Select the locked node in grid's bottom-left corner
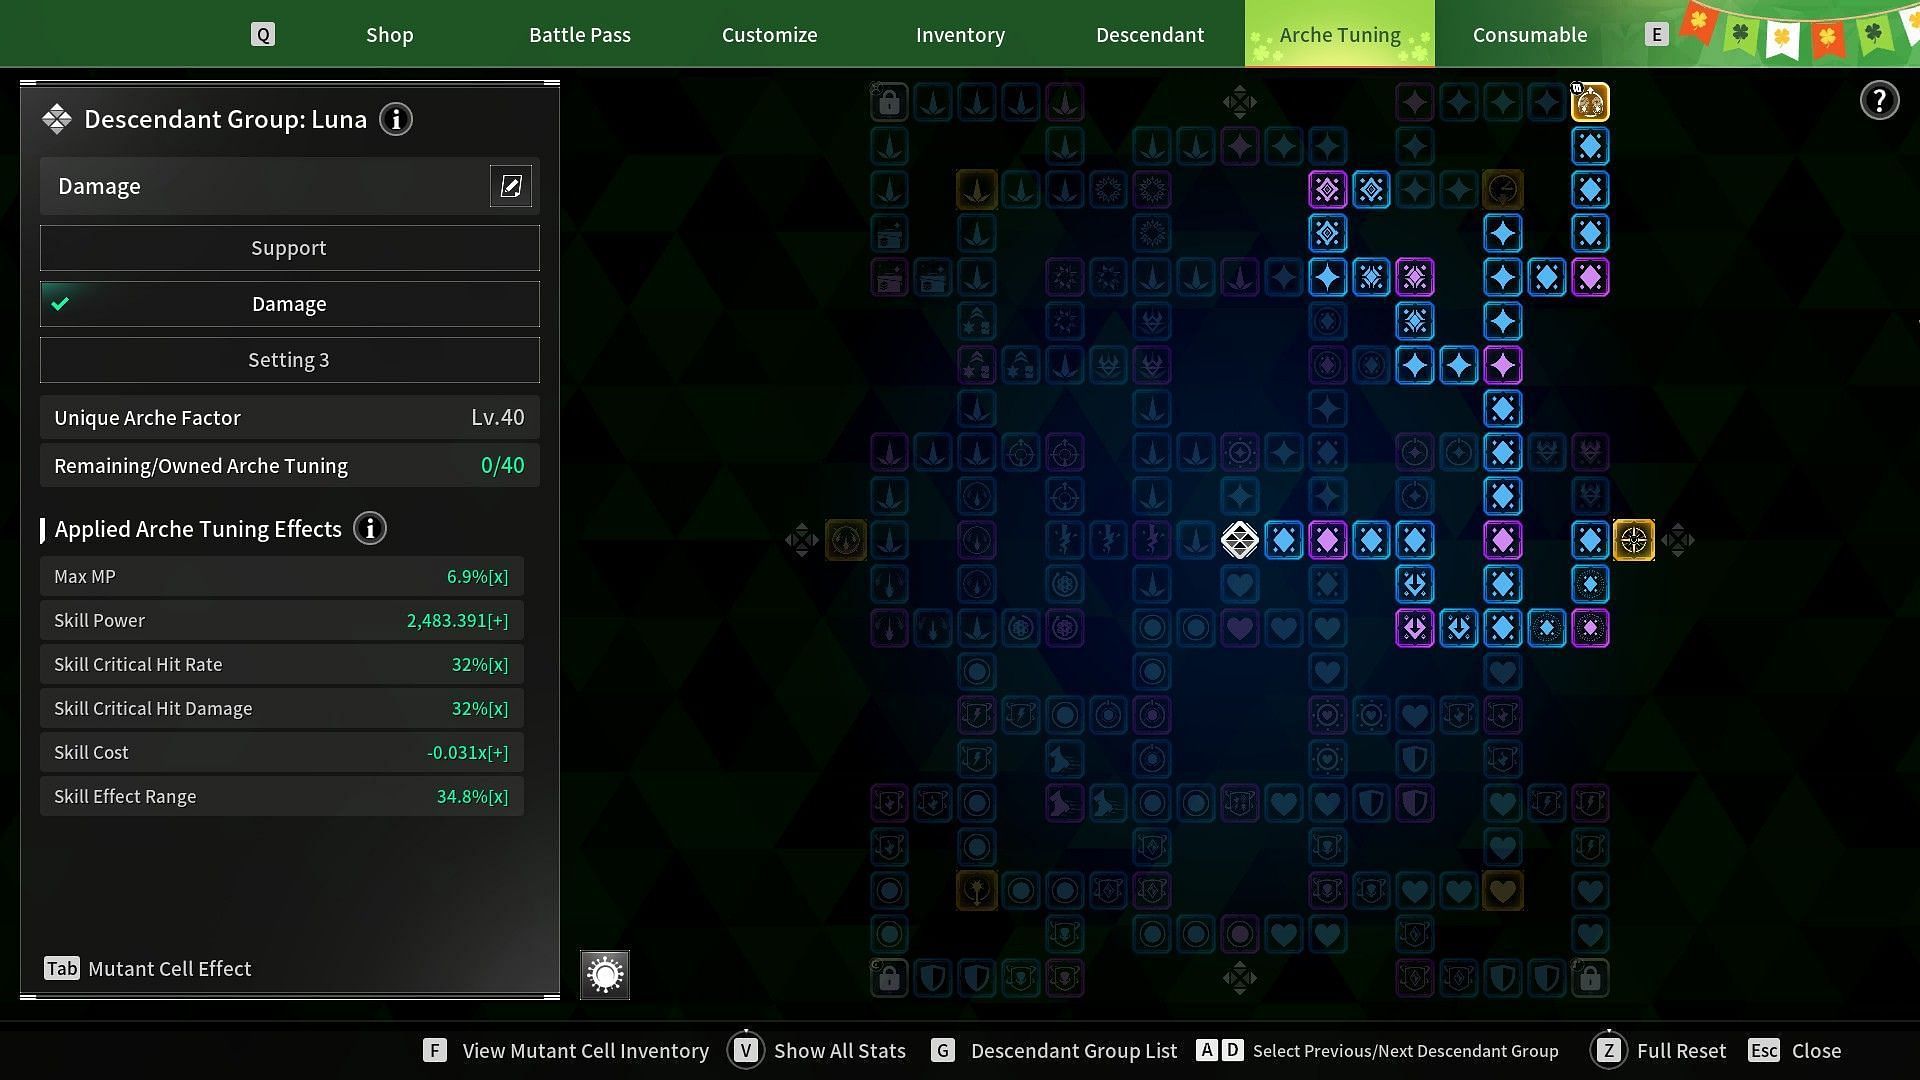The width and height of the screenshot is (1920, 1080). point(889,978)
